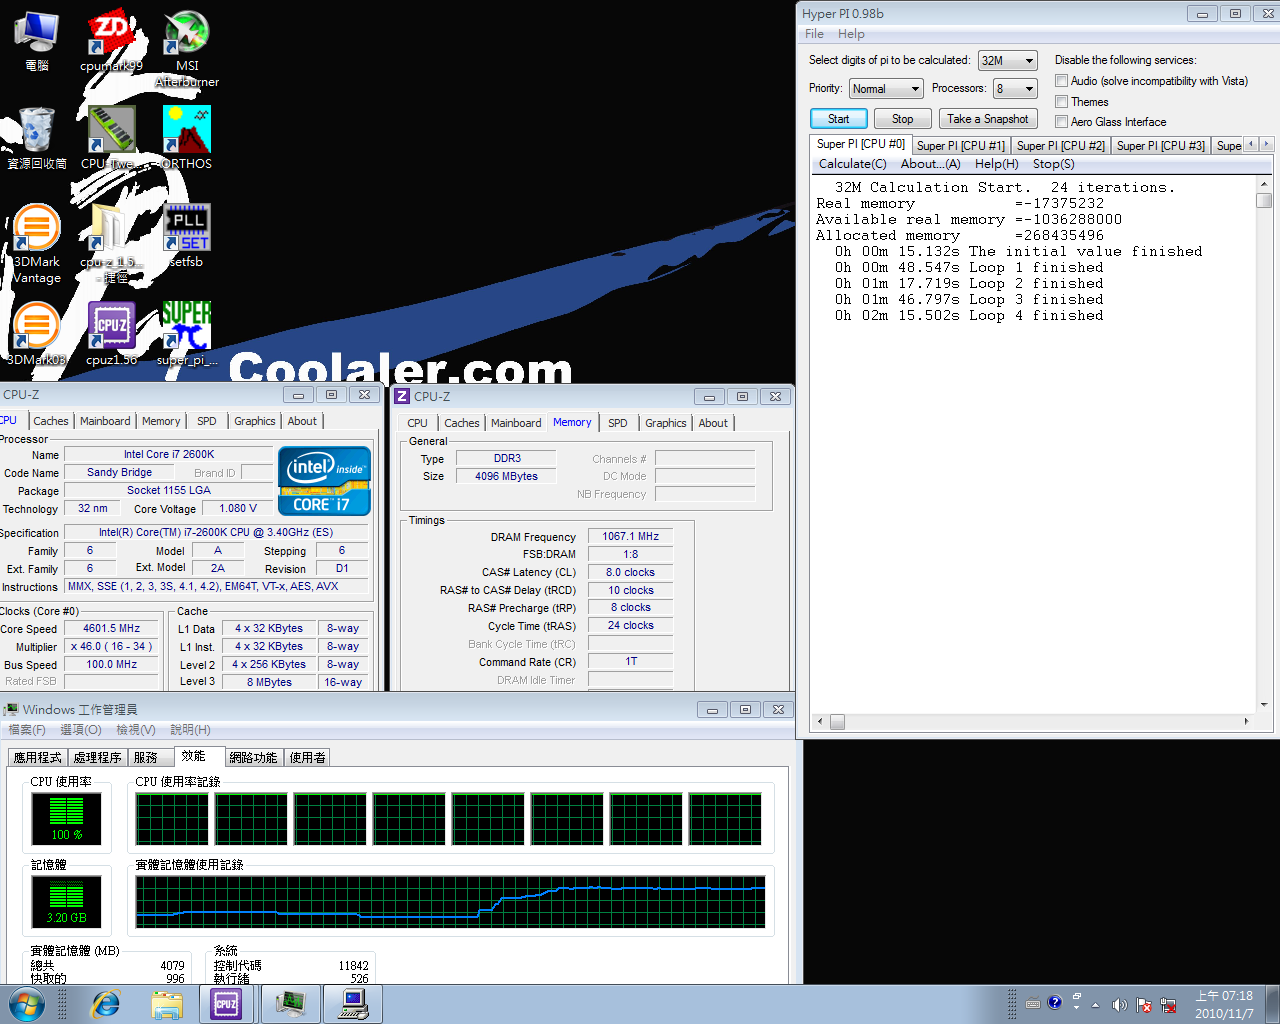
Task: Click the help question mark tray icon
Action: coord(1054,1002)
